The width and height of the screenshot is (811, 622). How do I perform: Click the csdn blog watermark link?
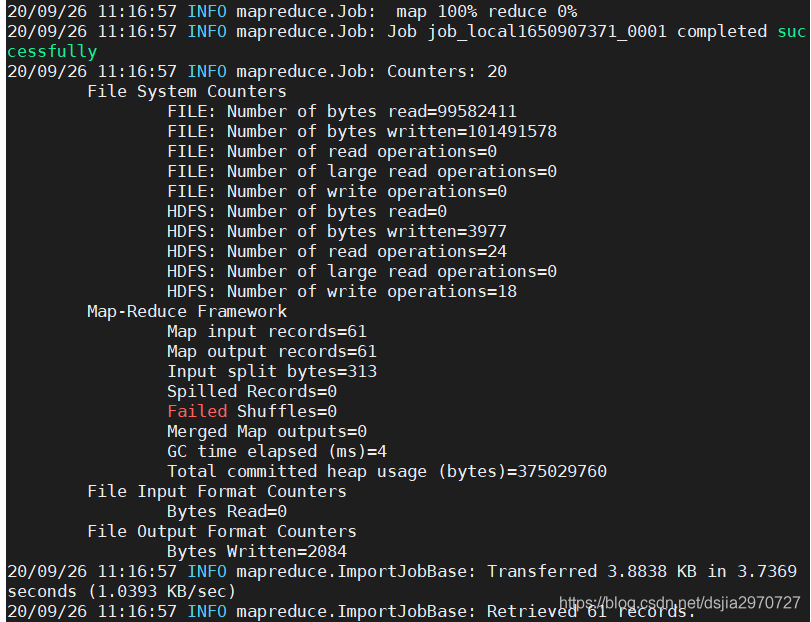pos(679,603)
